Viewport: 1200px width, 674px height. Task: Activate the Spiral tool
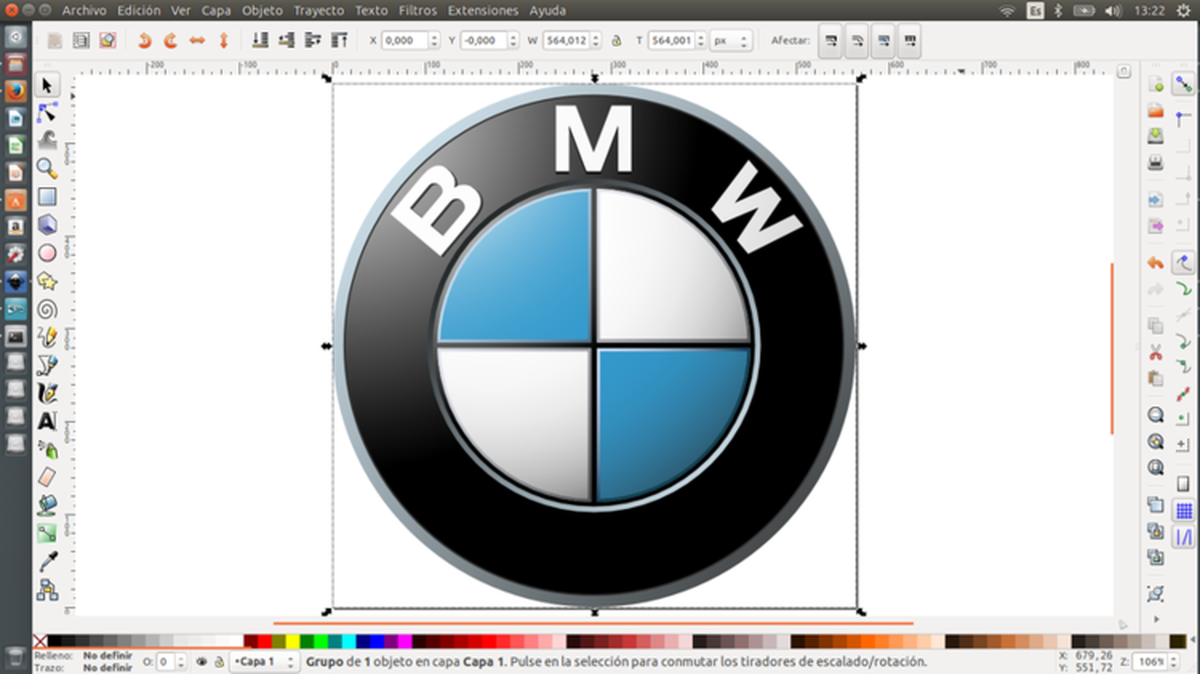tap(47, 310)
